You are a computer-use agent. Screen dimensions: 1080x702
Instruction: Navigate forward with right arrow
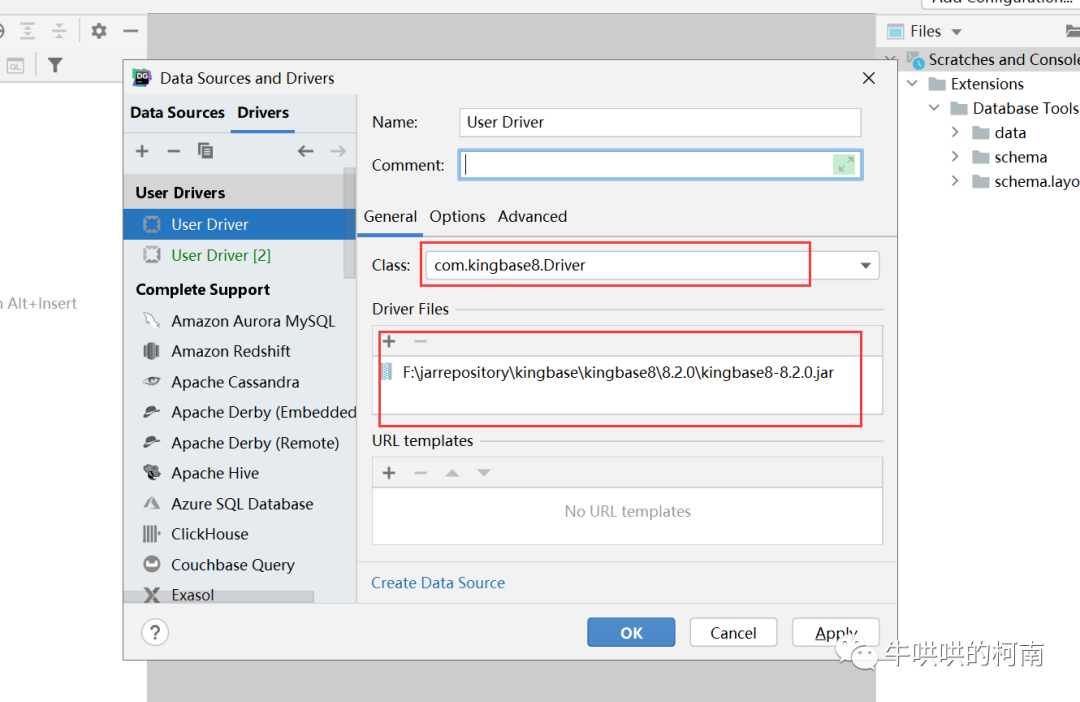pyautogui.click(x=338, y=151)
